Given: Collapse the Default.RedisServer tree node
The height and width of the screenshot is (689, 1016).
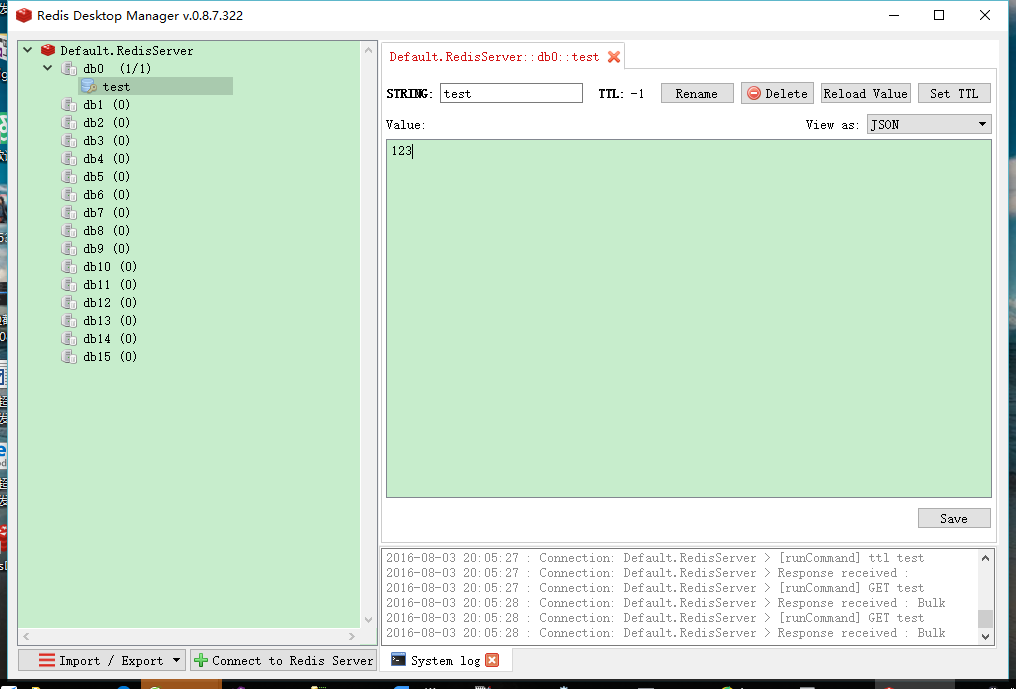Looking at the screenshot, I should pyautogui.click(x=28, y=49).
